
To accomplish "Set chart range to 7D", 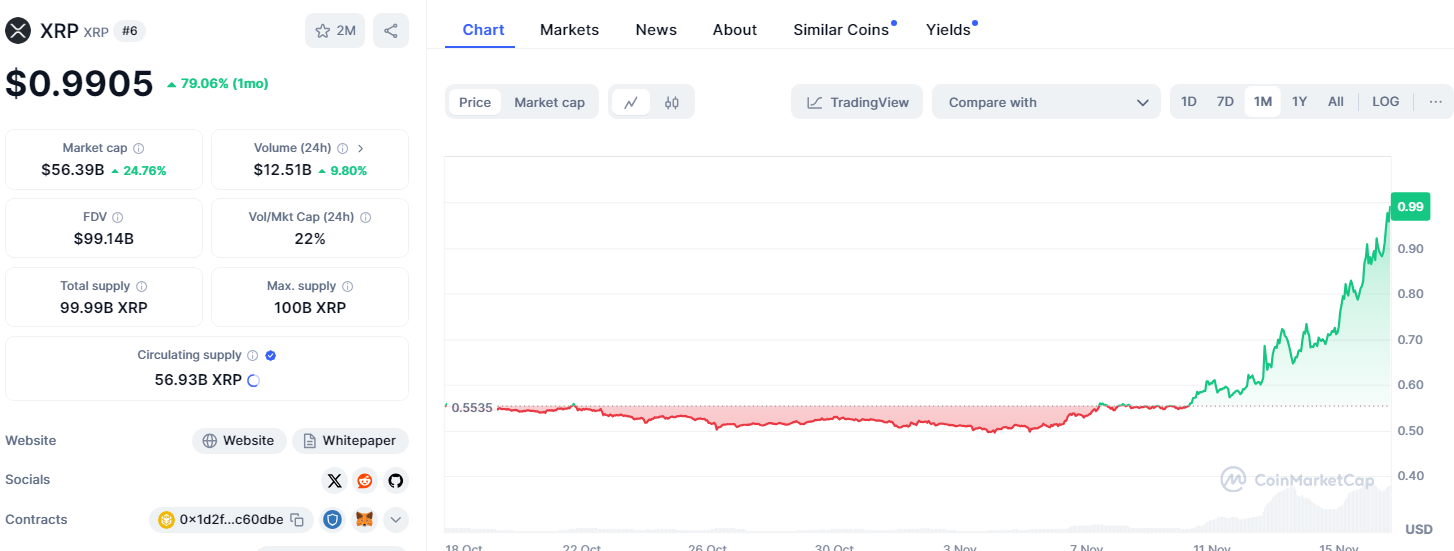I will click(x=1225, y=102).
